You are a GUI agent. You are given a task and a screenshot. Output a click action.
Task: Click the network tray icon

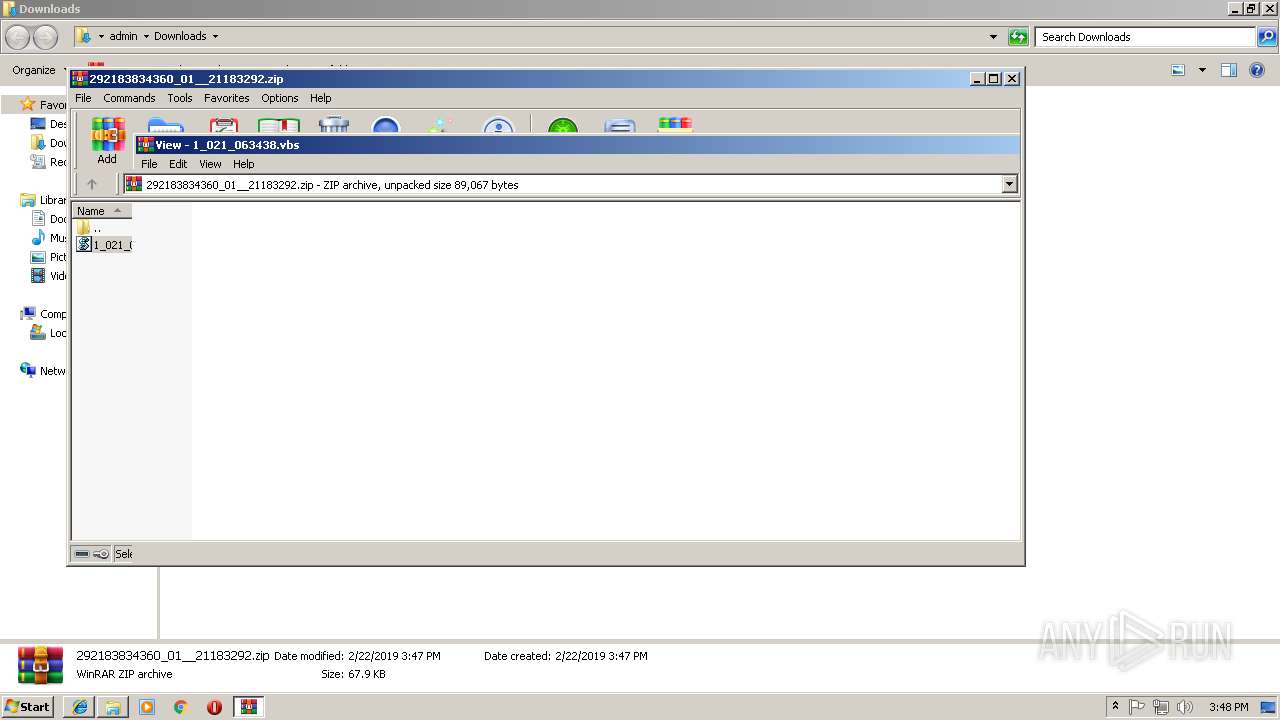[x=1161, y=707]
